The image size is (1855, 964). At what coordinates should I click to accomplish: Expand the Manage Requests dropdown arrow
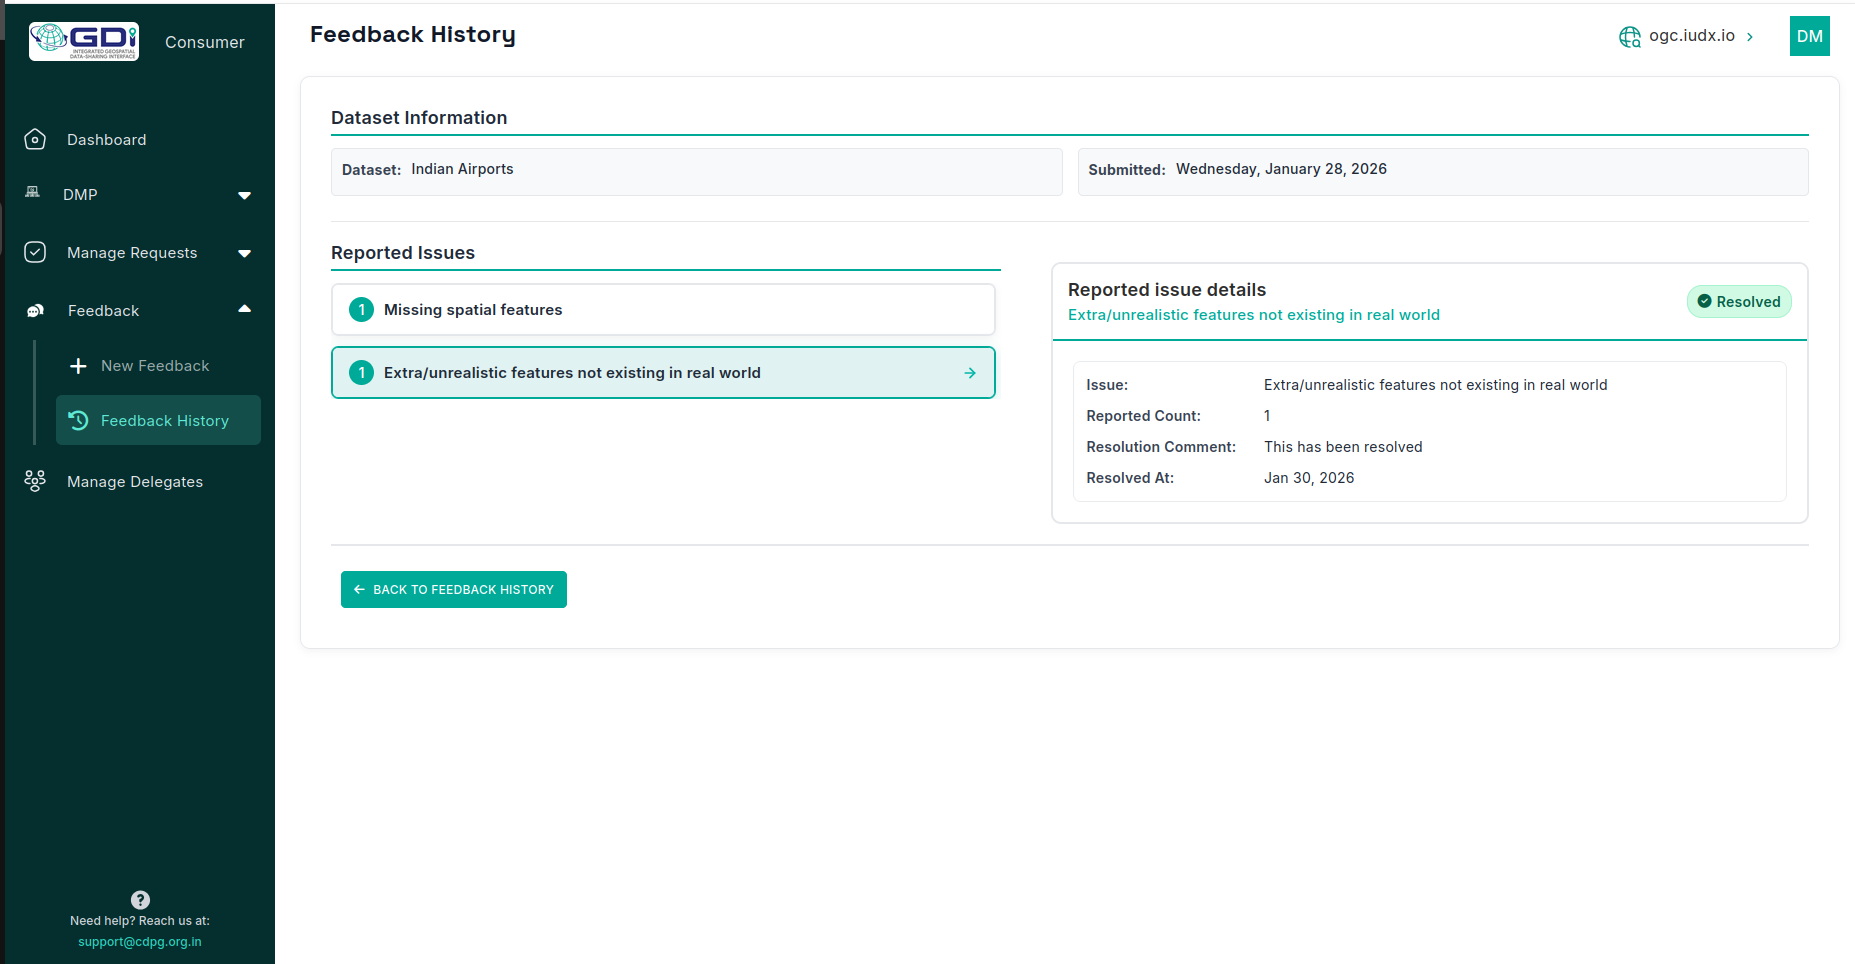[x=244, y=253]
